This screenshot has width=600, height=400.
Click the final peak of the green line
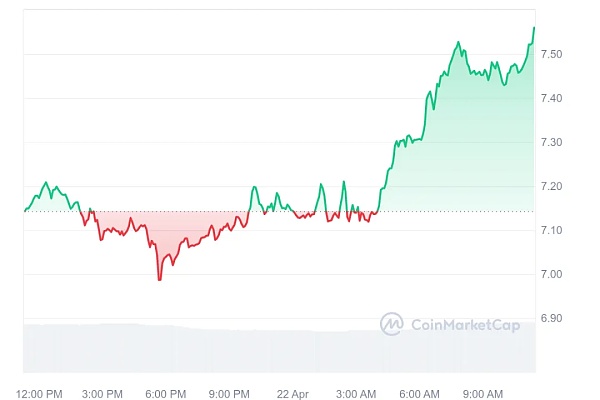tap(534, 27)
